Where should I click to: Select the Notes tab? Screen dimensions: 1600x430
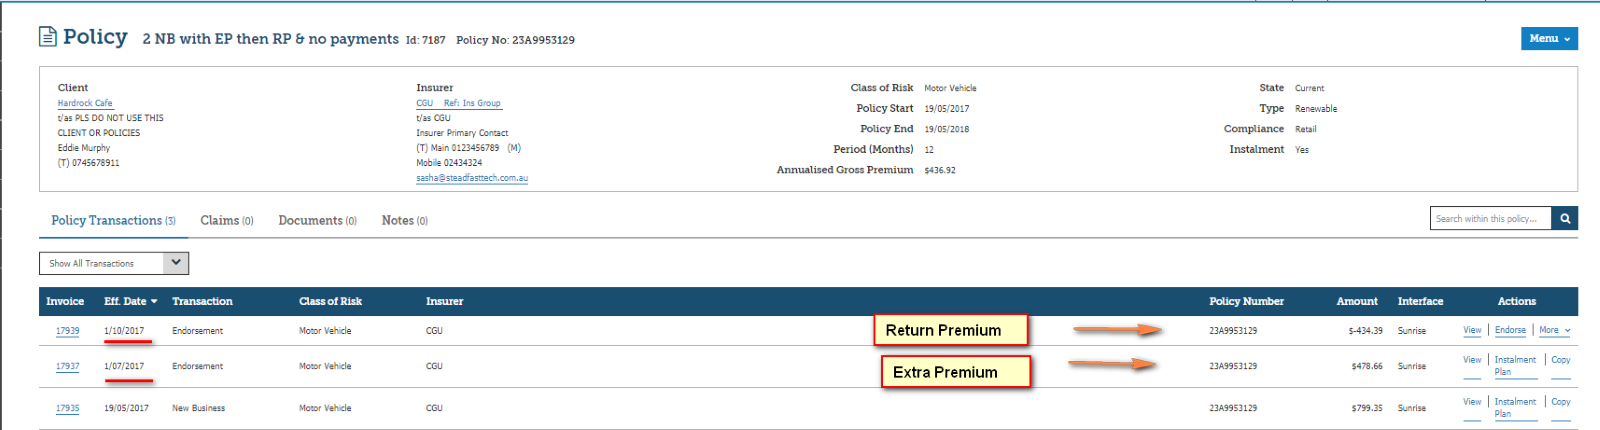point(404,220)
